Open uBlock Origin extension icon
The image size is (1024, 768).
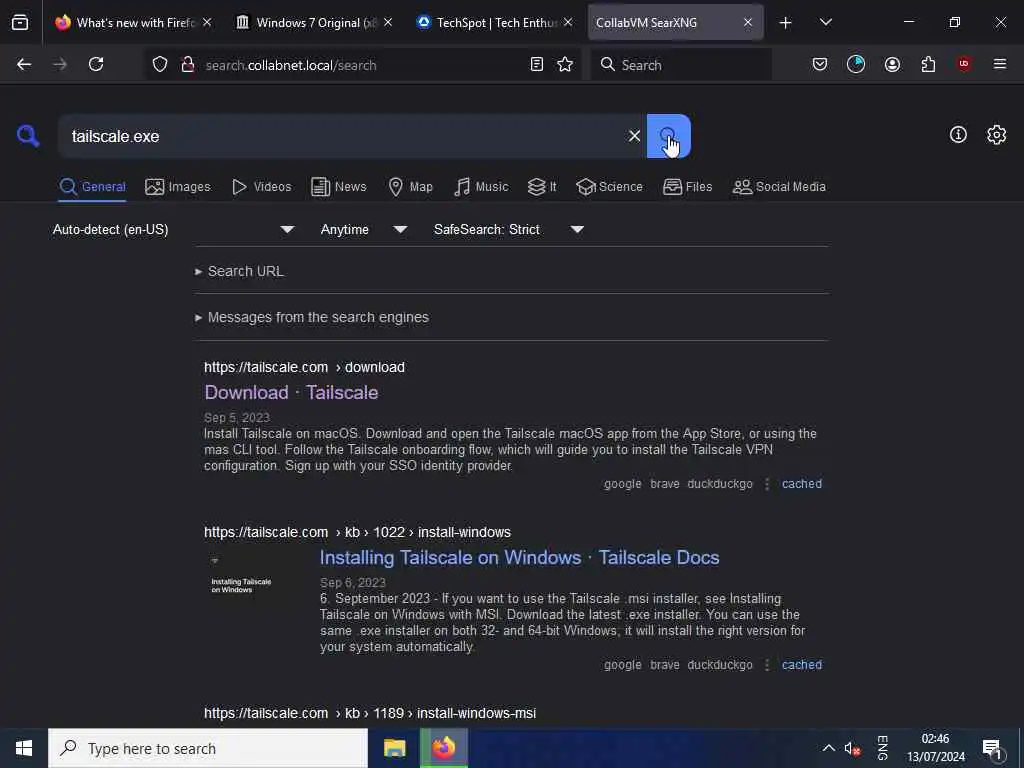tap(964, 64)
